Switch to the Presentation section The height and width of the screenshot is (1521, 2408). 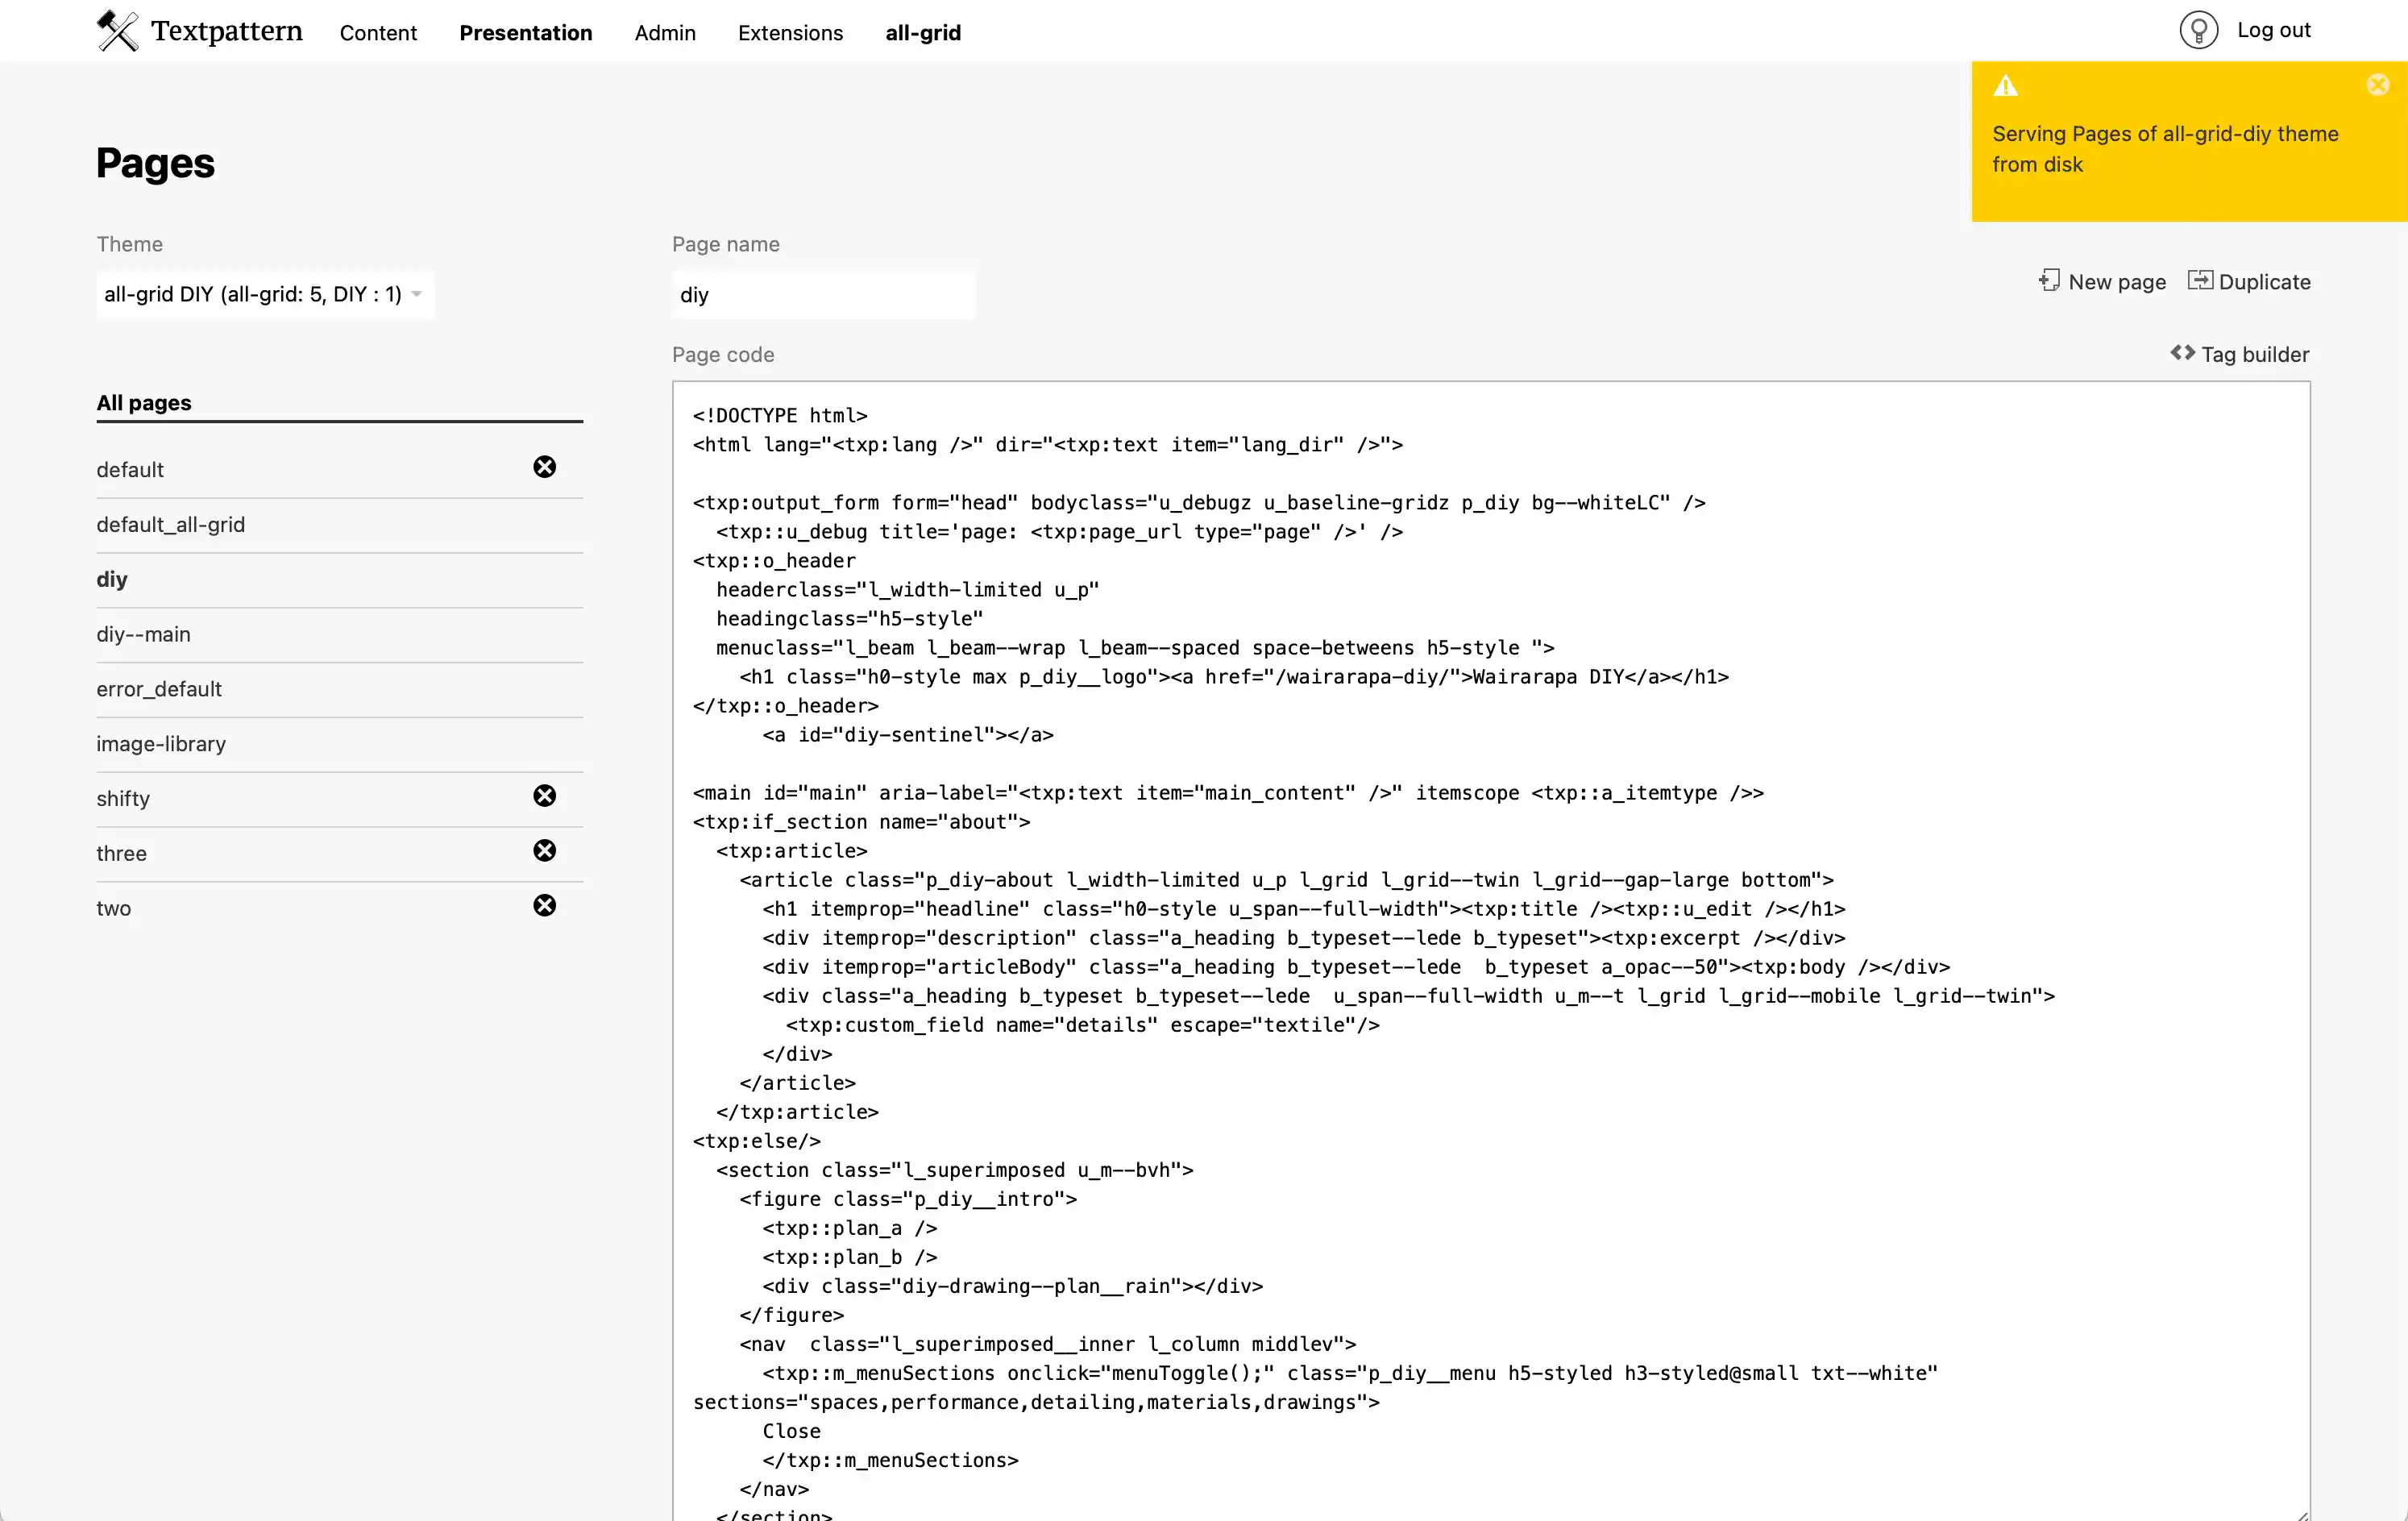point(526,33)
